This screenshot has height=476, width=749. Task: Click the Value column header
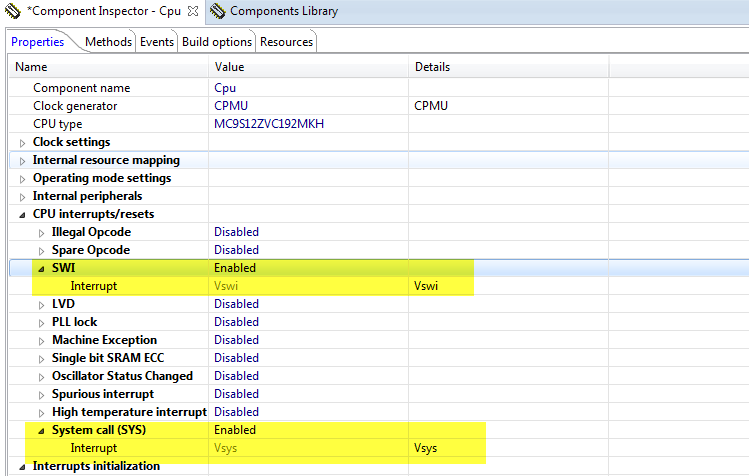(309, 67)
